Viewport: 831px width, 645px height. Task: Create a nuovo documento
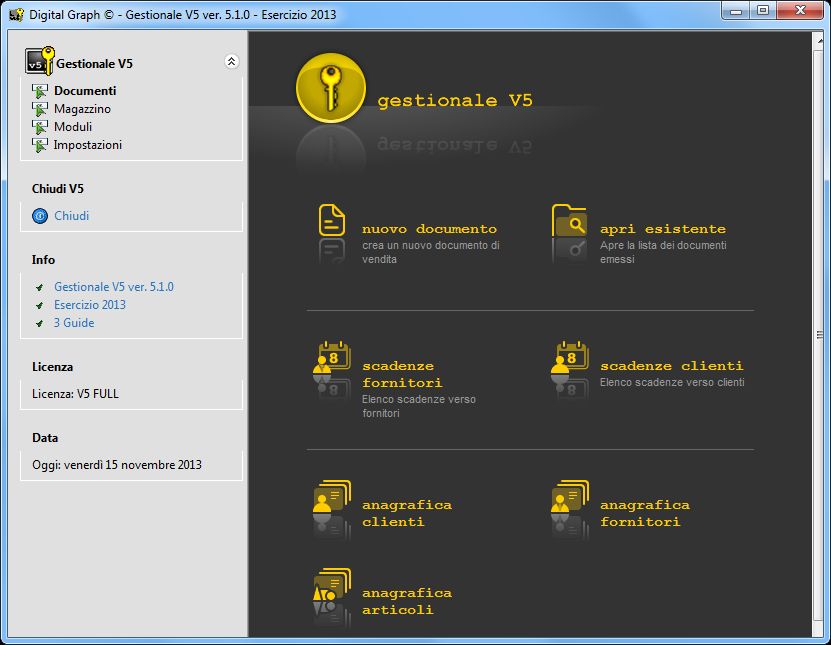point(429,229)
